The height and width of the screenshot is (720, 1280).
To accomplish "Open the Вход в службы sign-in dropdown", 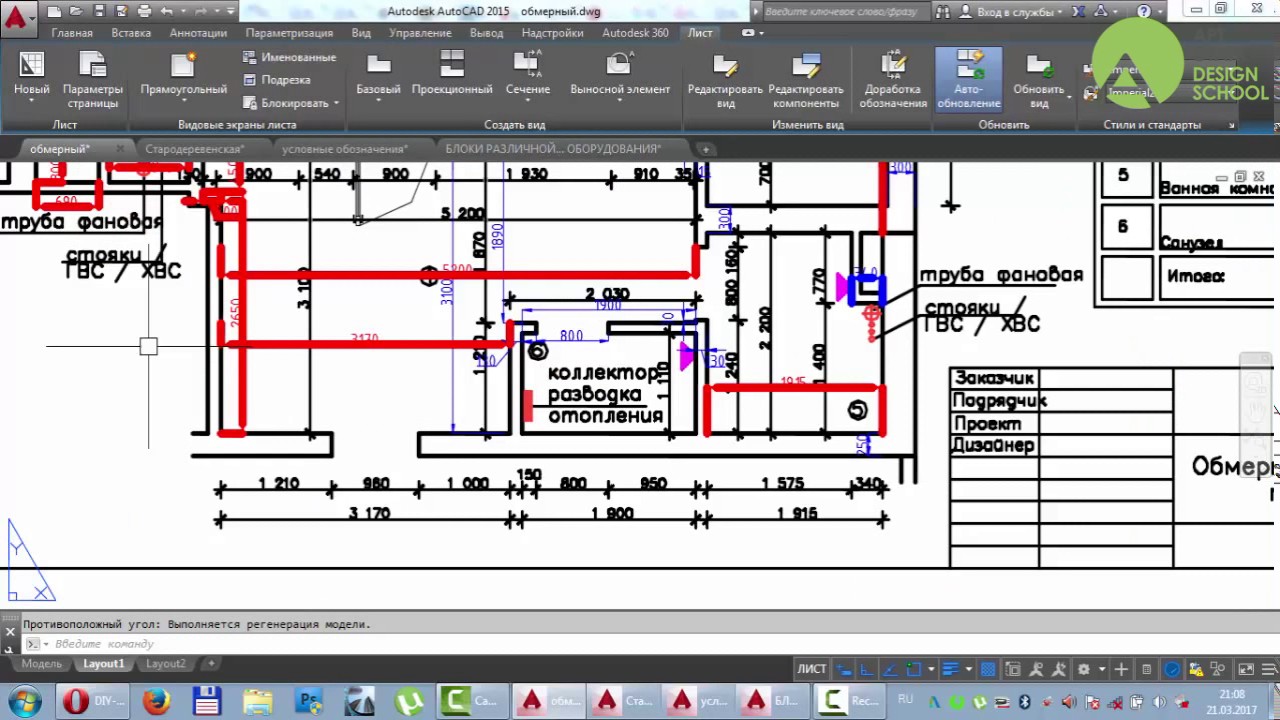I will [1010, 12].
